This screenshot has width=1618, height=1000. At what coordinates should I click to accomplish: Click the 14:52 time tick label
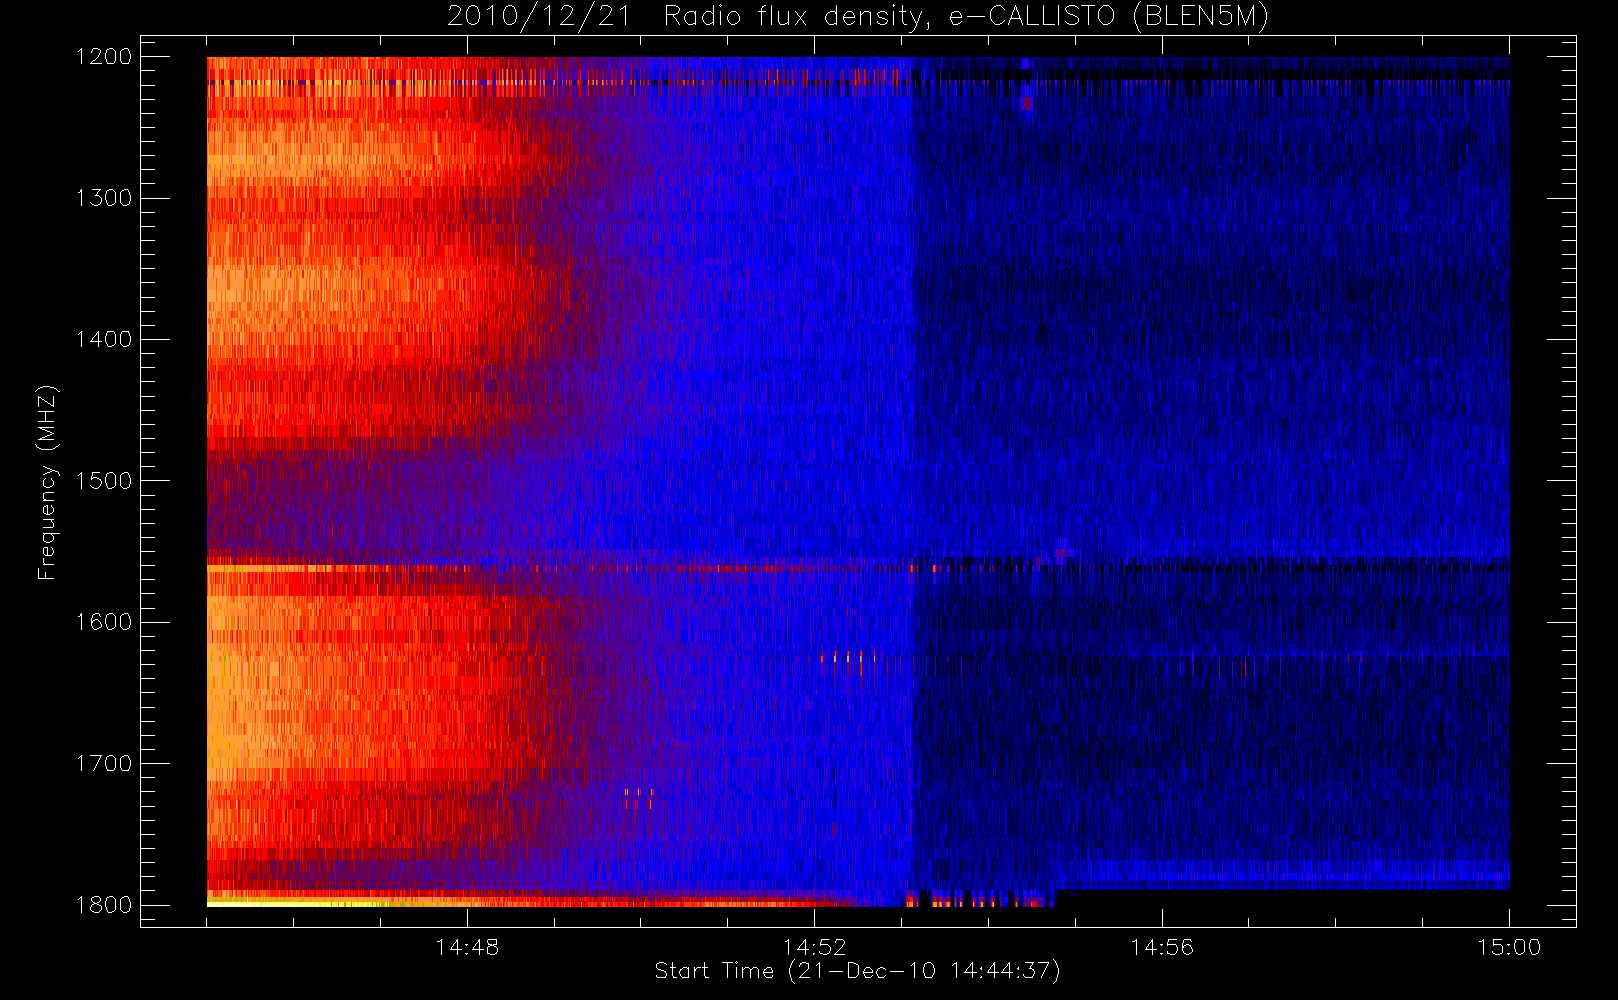tap(814, 947)
